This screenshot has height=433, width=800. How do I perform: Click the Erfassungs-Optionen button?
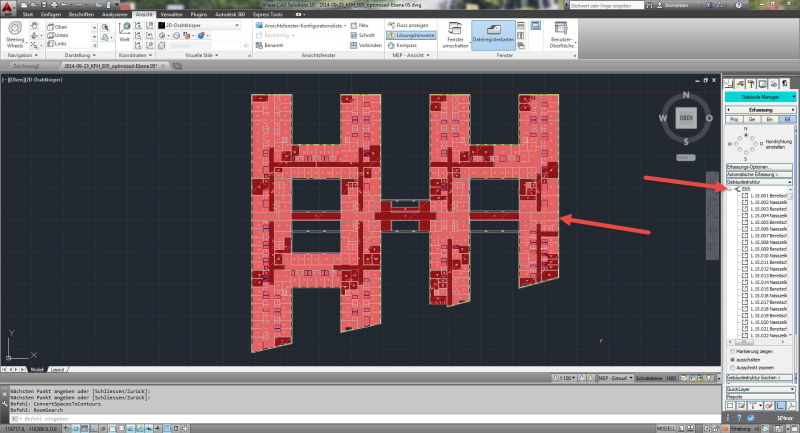pos(759,167)
